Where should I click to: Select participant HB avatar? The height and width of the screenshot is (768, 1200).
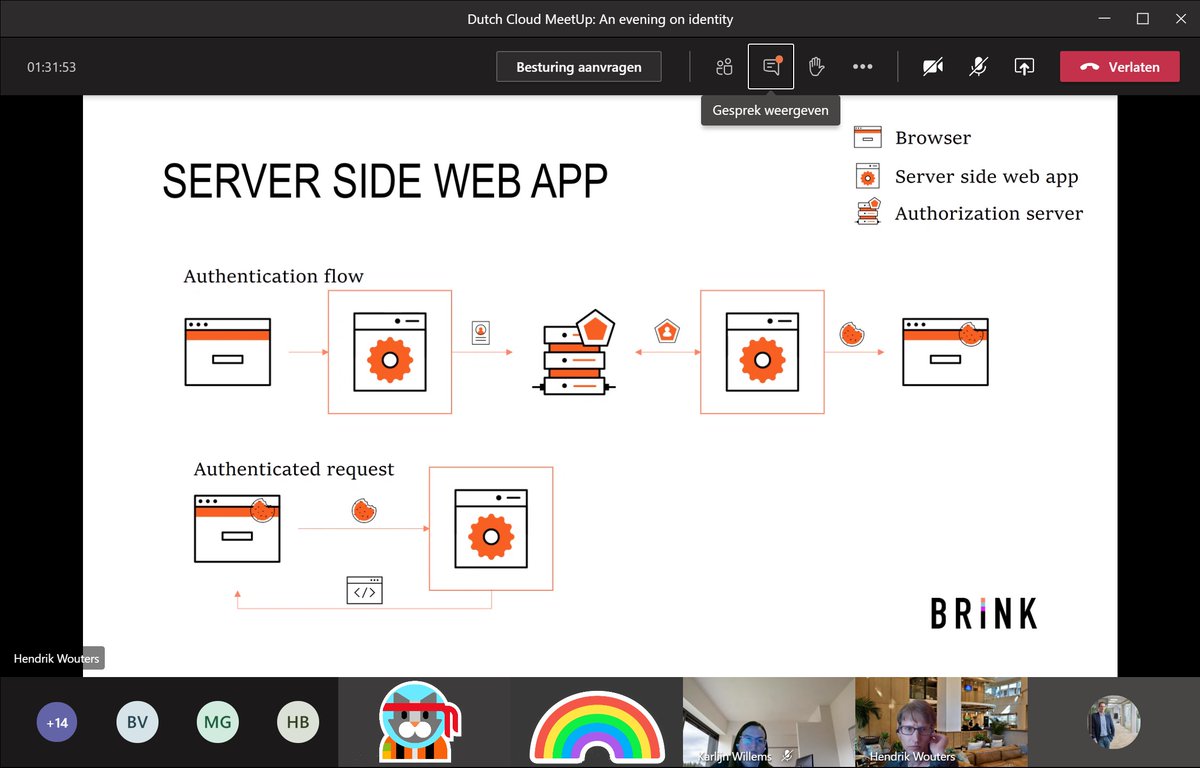coord(297,722)
